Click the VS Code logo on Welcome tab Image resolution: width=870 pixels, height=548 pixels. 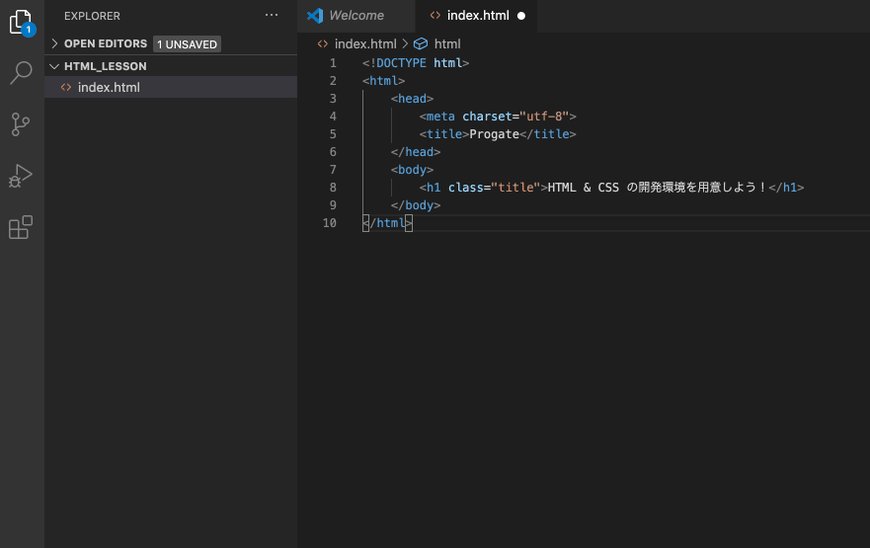315,16
